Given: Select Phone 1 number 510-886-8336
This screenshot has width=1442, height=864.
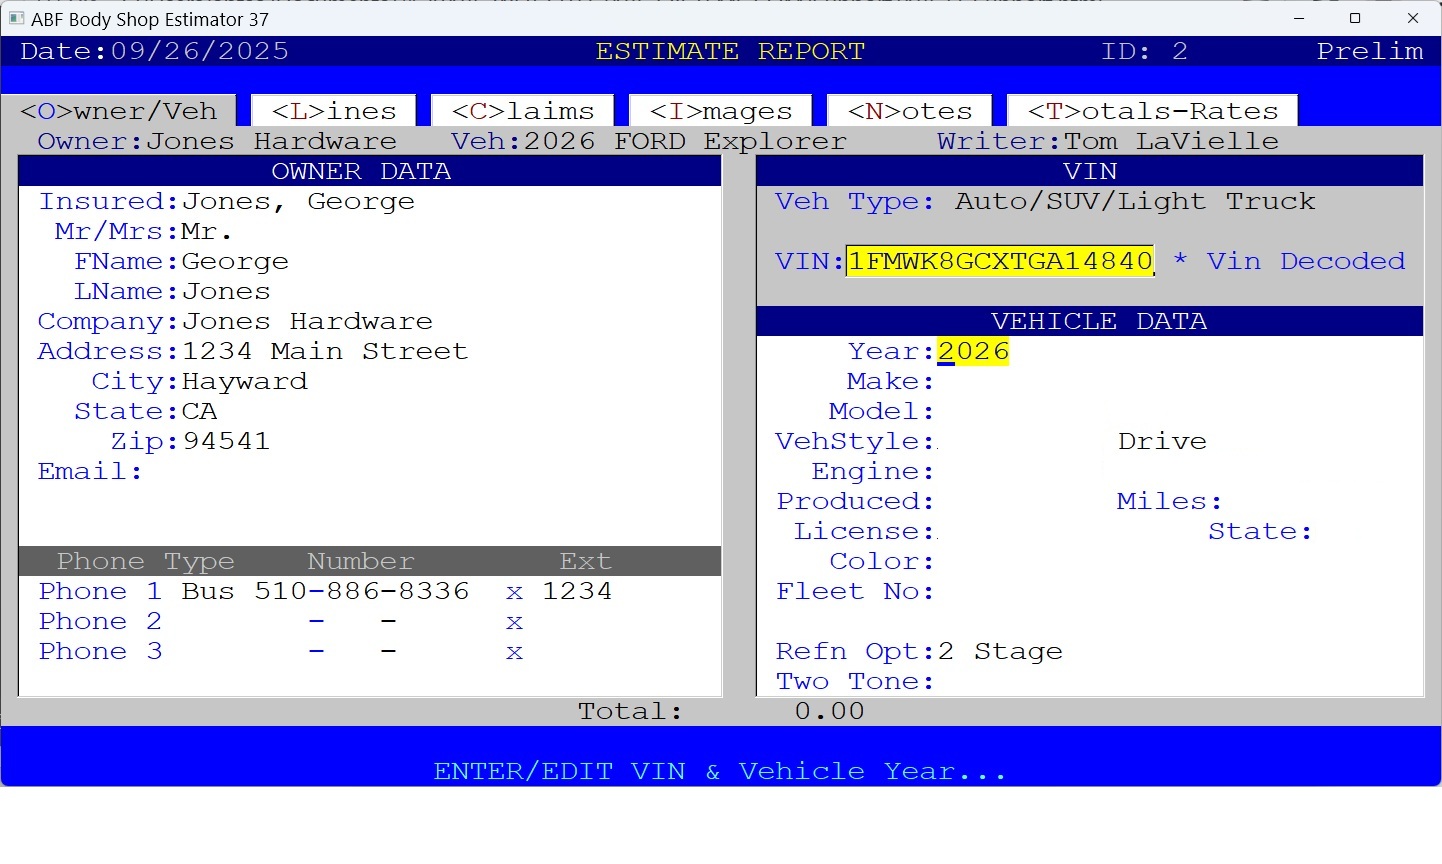Looking at the screenshot, I should pyautogui.click(x=361, y=591).
